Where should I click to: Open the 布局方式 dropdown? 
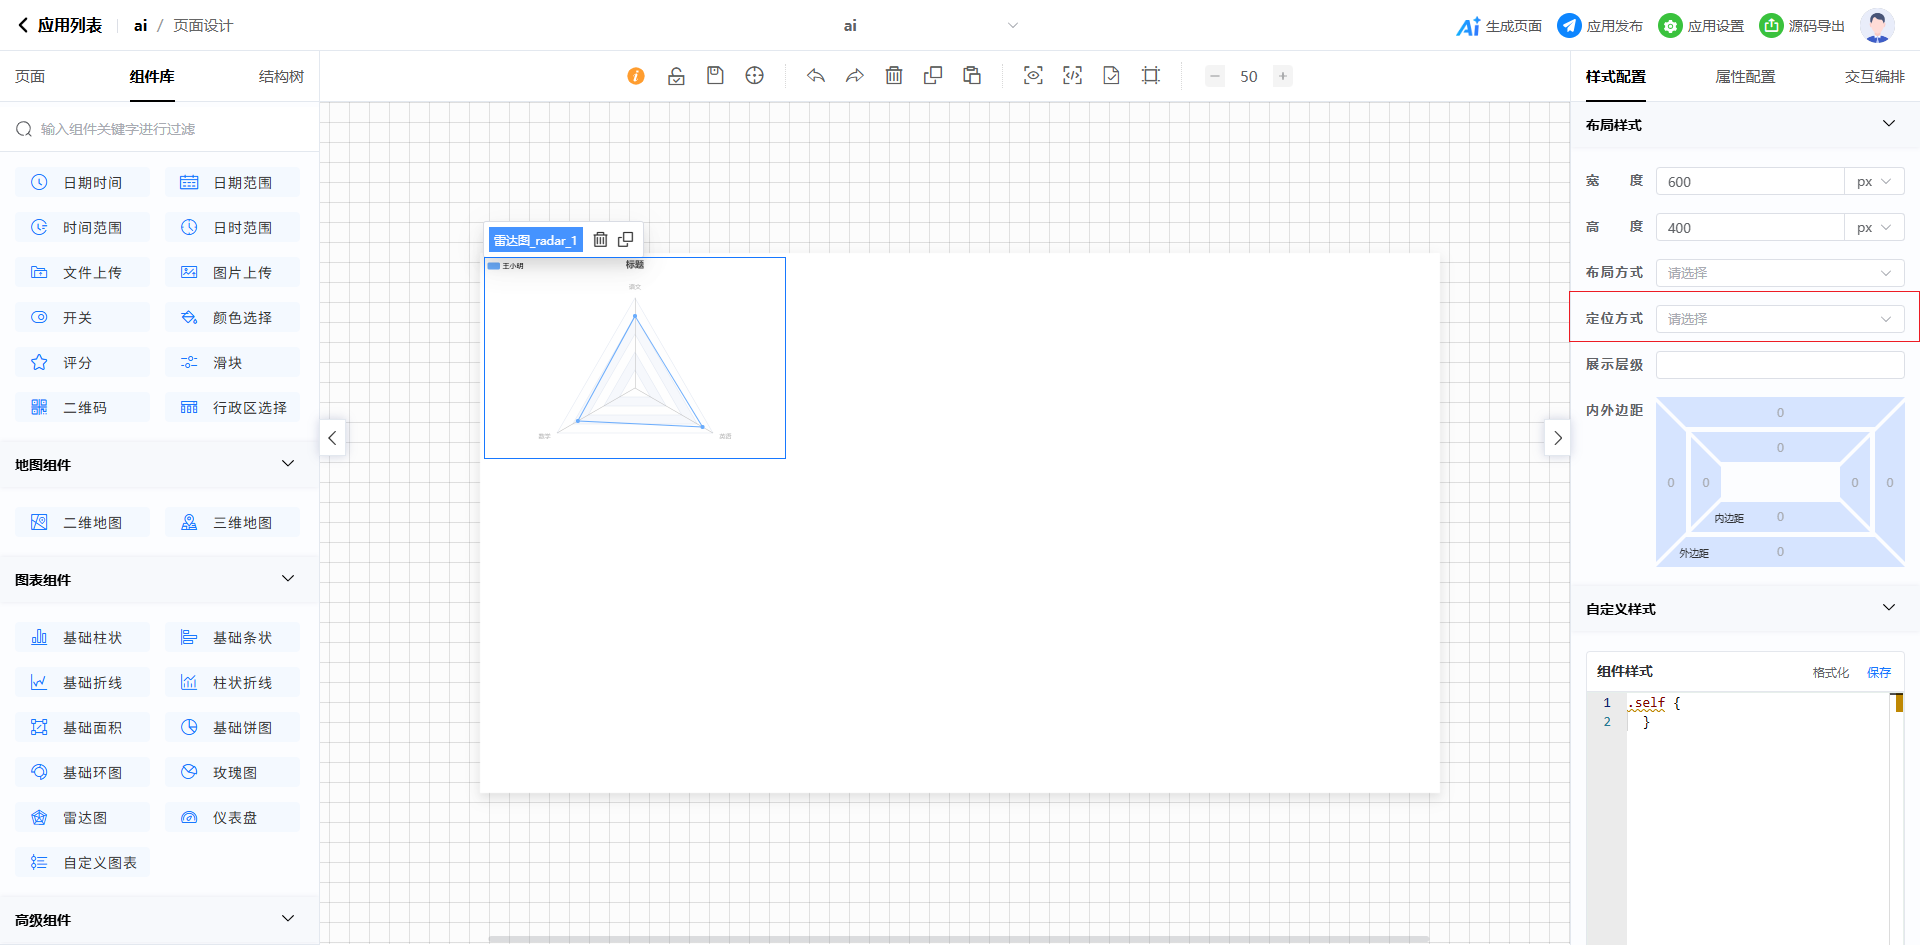point(1779,273)
